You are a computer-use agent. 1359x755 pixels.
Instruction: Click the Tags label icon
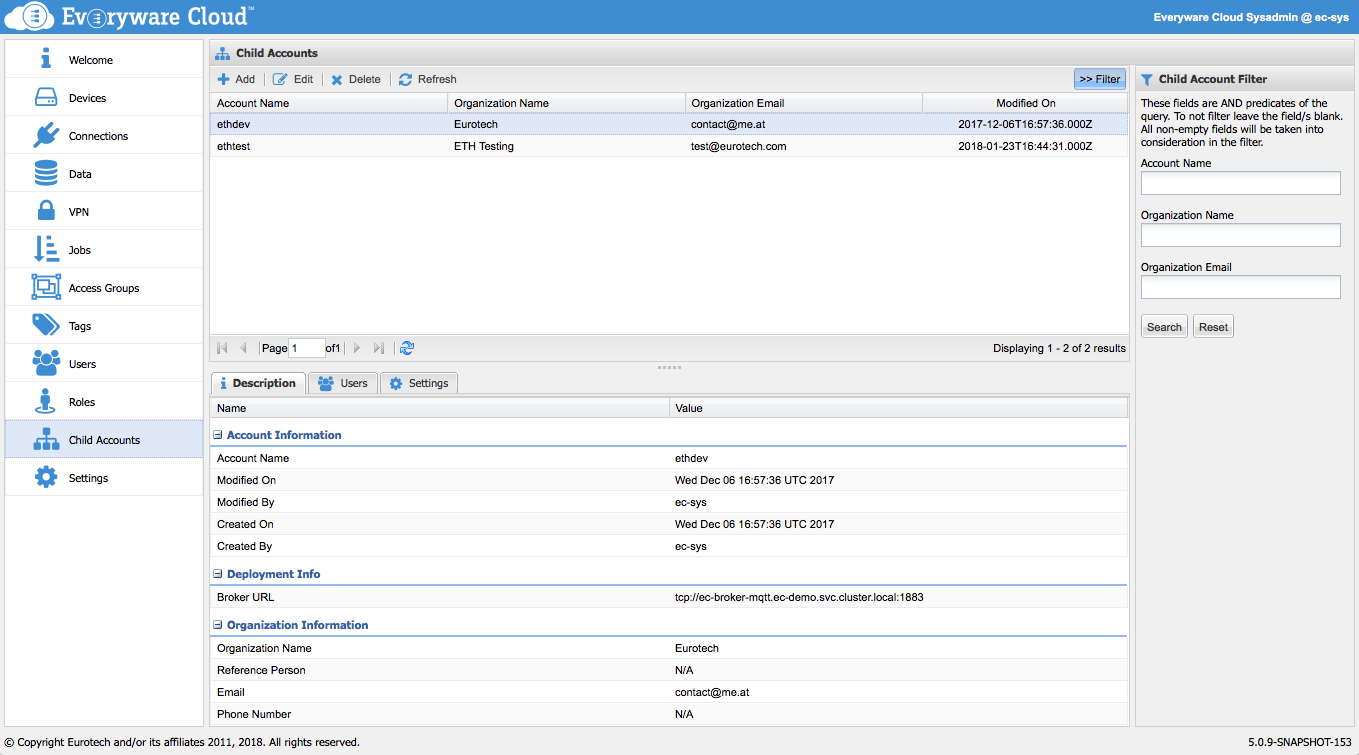point(46,325)
